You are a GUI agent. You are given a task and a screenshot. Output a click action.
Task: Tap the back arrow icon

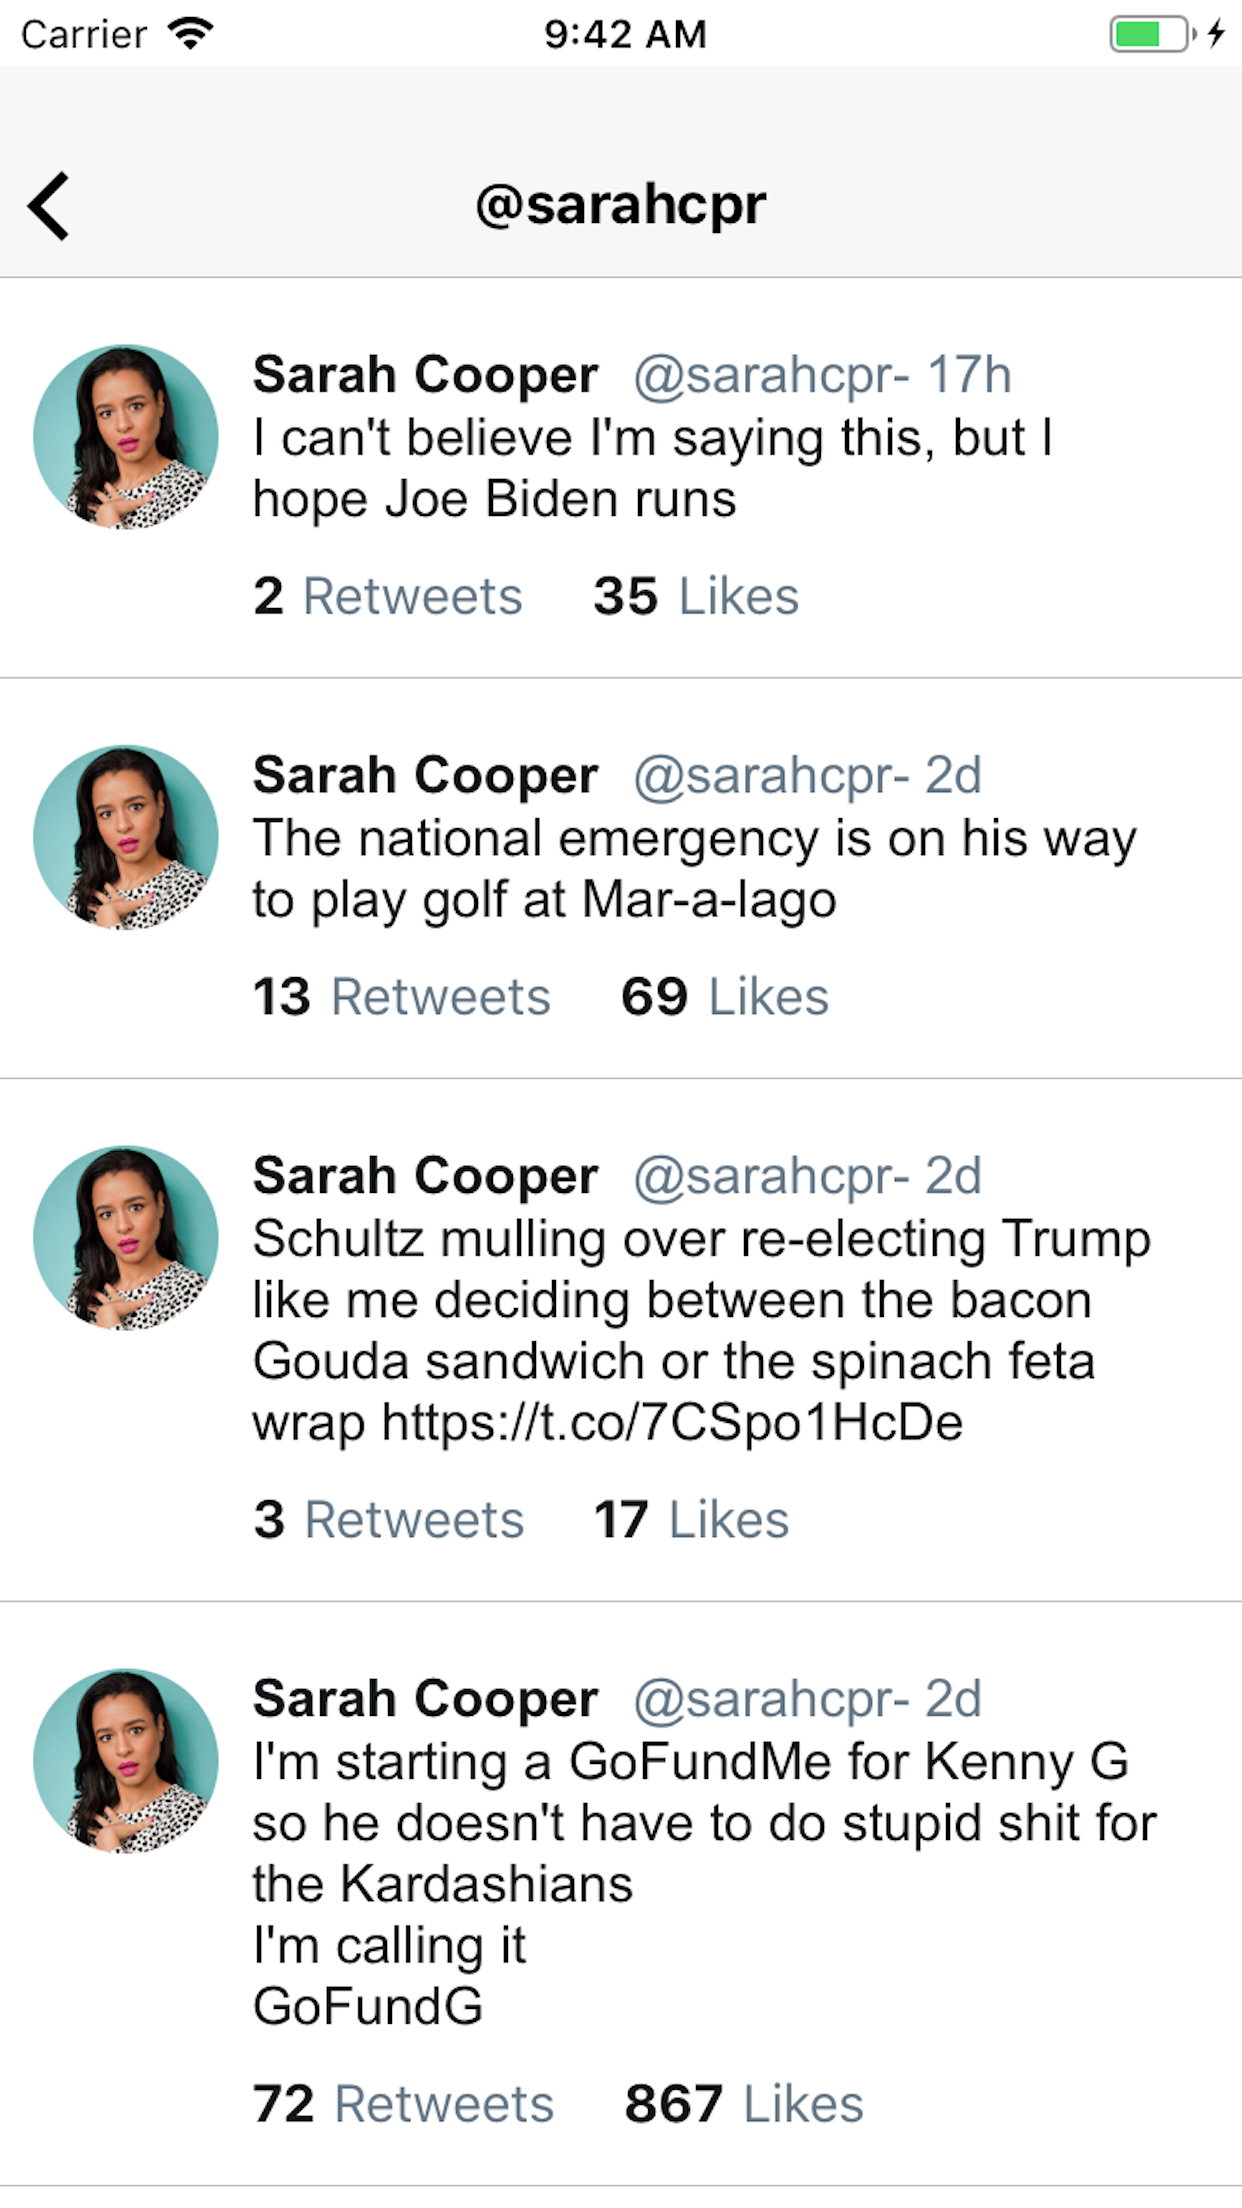click(48, 206)
